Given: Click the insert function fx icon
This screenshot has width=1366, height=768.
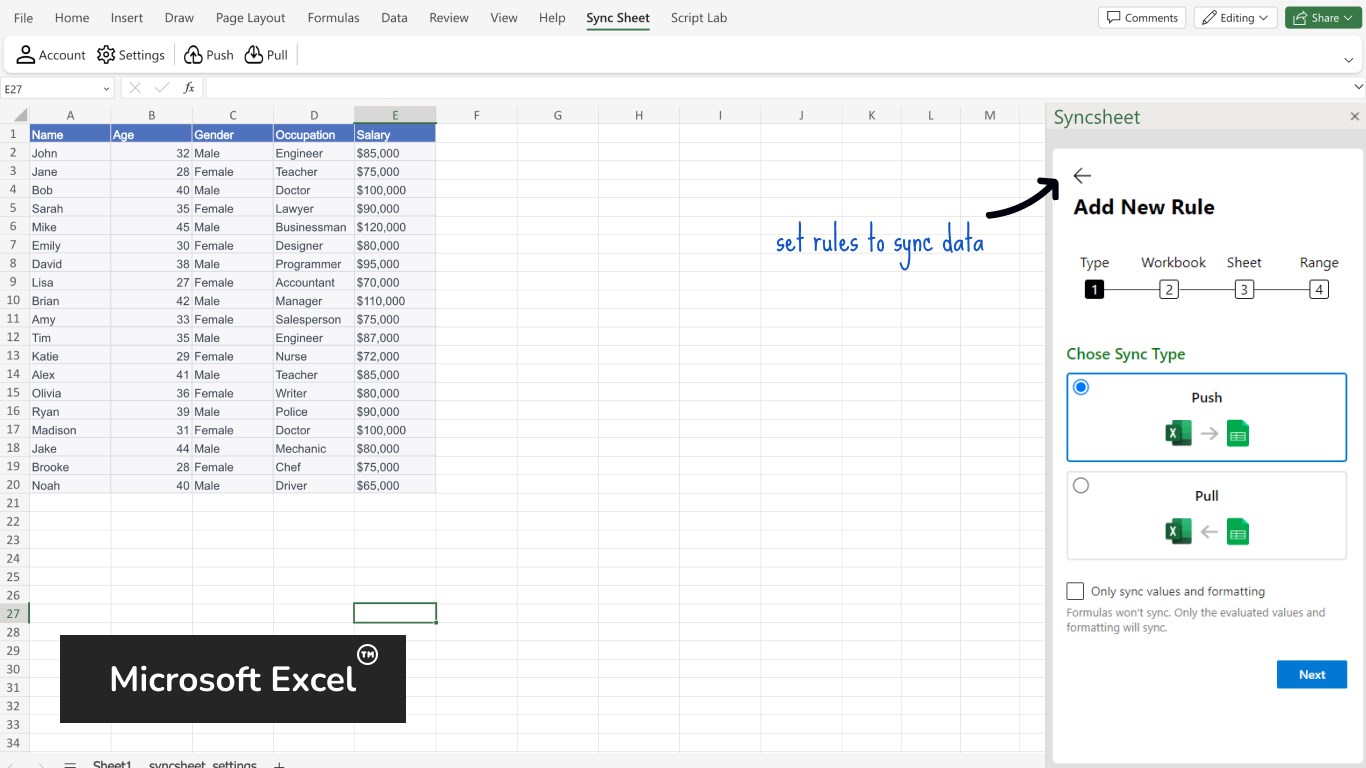Looking at the screenshot, I should (189, 88).
